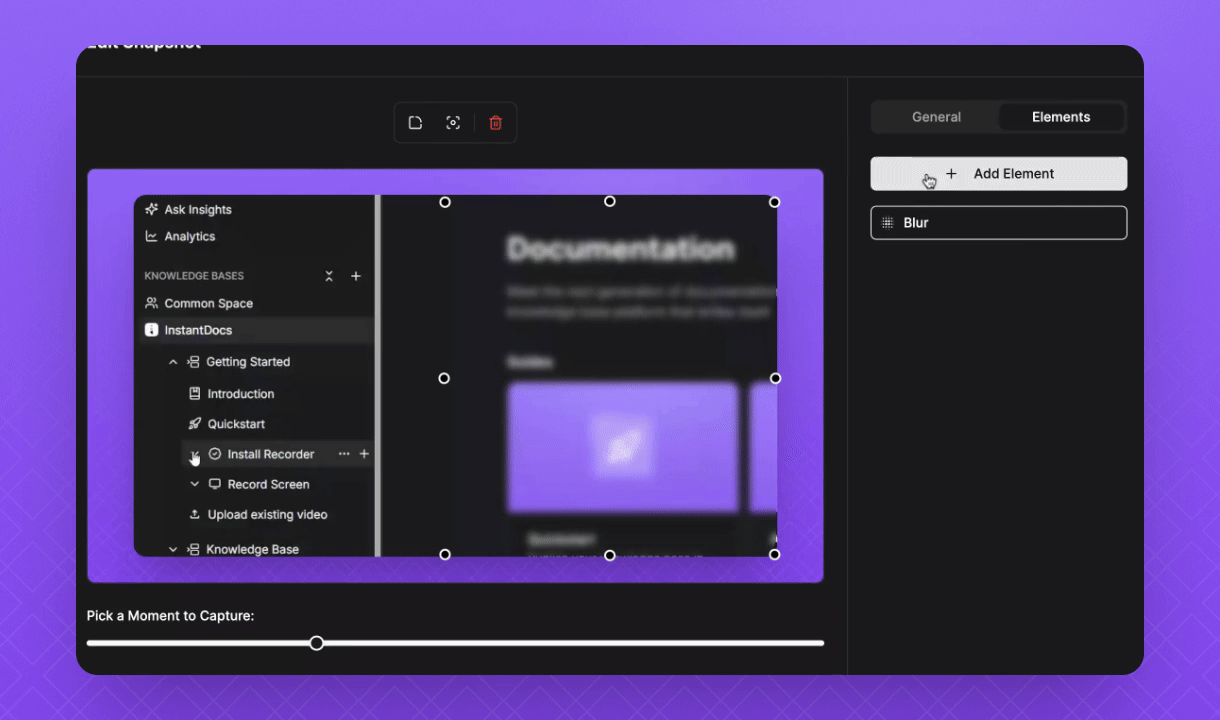1220x720 pixels.
Task: Select the Elements tab
Action: click(1061, 117)
